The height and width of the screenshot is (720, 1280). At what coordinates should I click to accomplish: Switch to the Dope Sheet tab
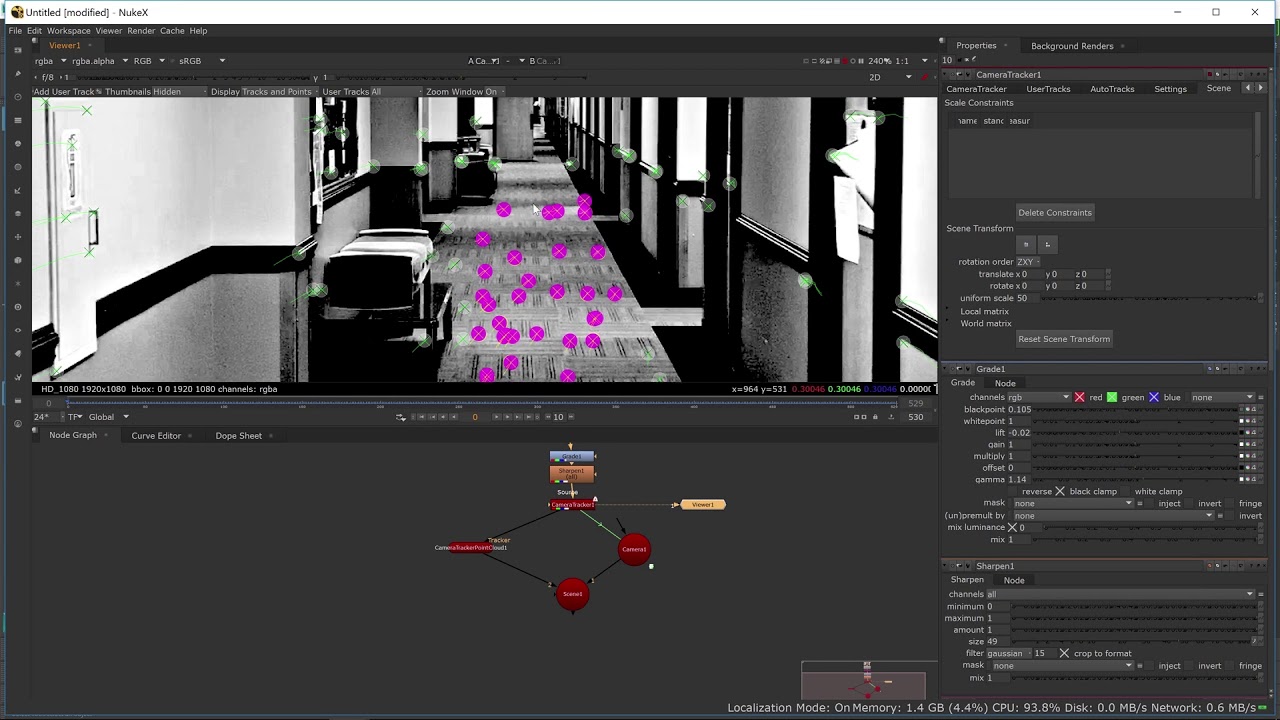coord(238,435)
